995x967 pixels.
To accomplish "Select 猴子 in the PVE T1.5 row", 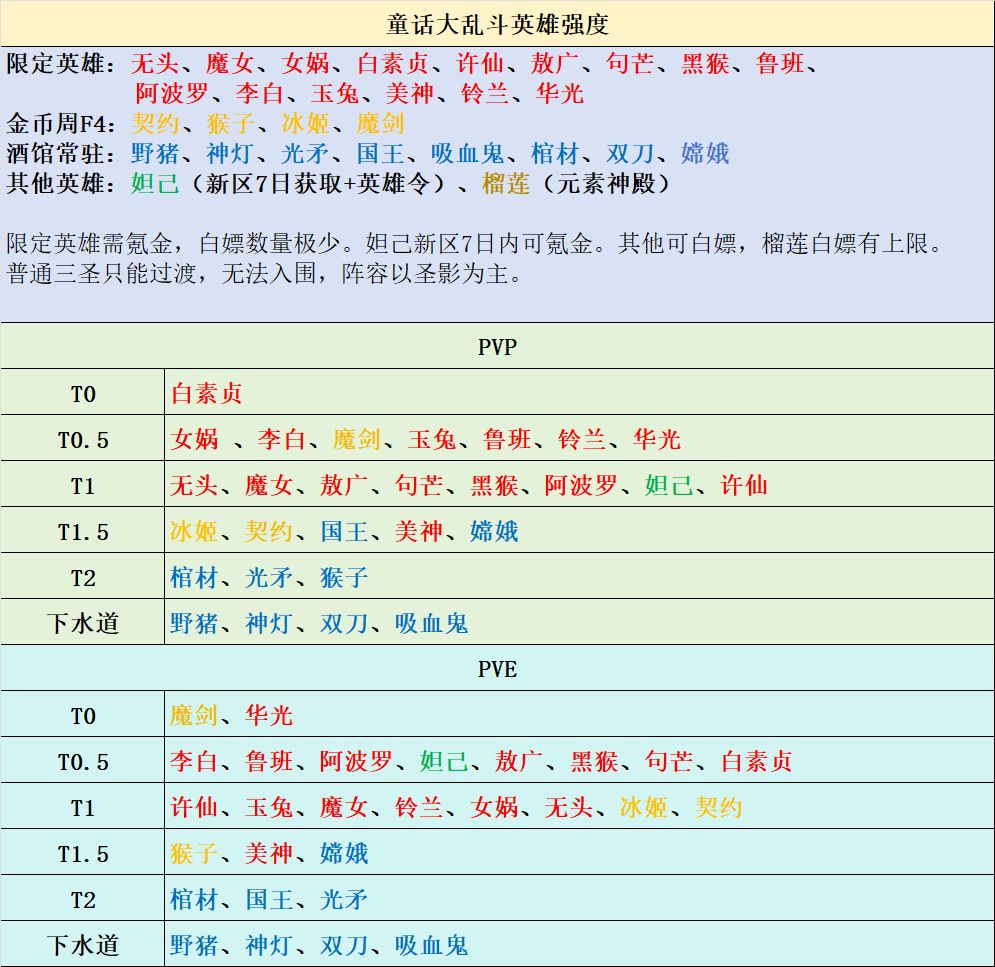I will (x=194, y=853).
